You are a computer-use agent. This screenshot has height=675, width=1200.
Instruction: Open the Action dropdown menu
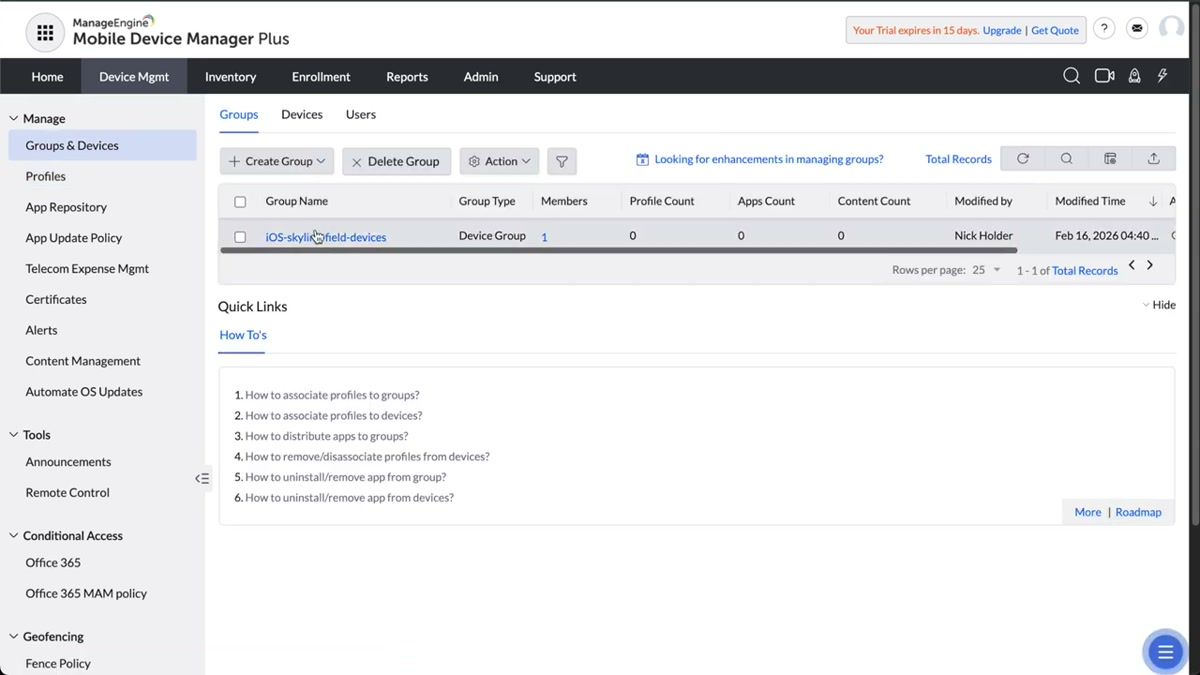[499, 161]
